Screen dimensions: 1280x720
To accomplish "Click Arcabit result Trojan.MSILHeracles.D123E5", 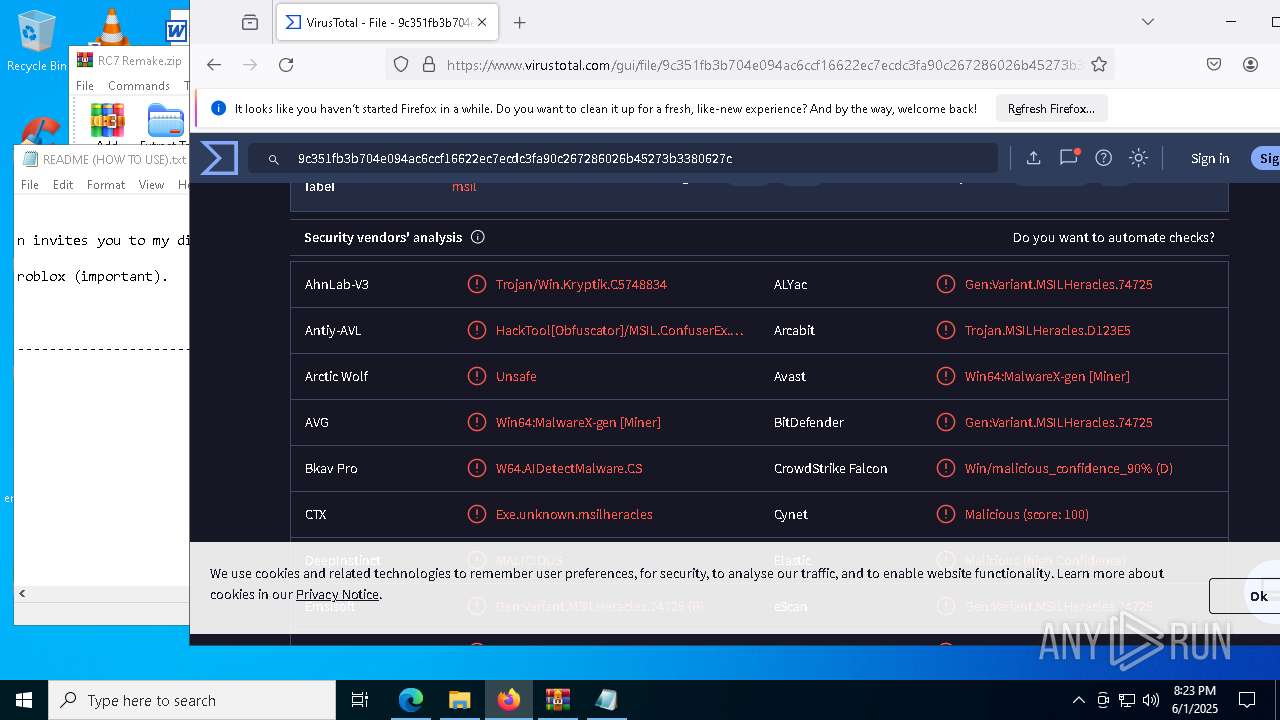I will (x=1047, y=330).
